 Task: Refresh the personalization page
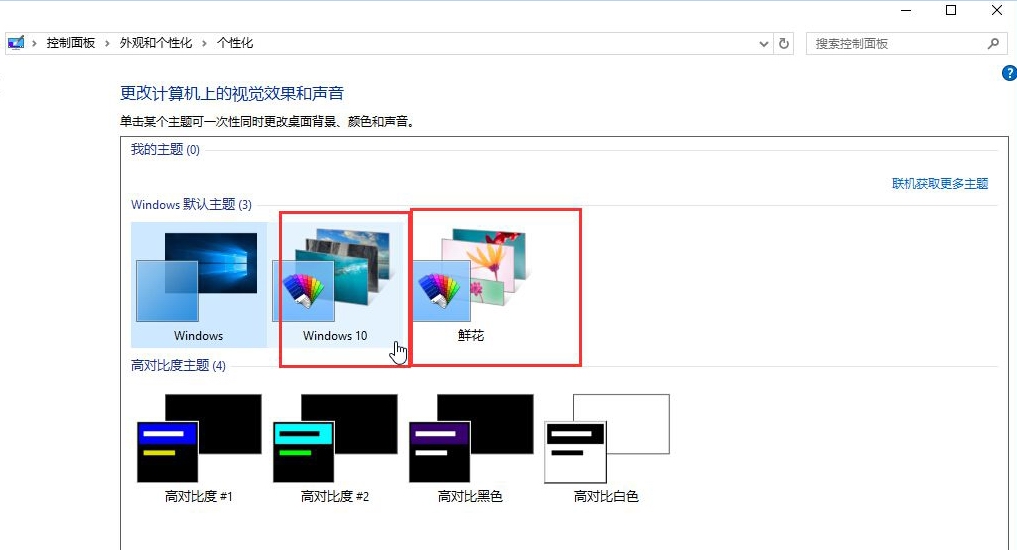click(784, 43)
